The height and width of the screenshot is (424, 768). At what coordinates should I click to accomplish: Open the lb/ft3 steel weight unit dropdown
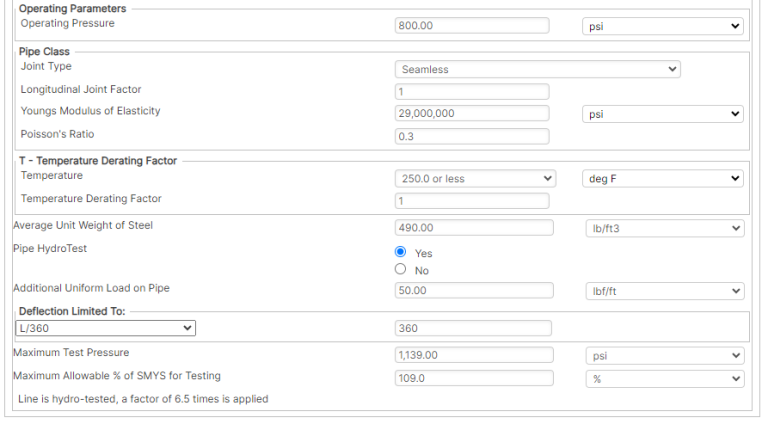point(664,228)
